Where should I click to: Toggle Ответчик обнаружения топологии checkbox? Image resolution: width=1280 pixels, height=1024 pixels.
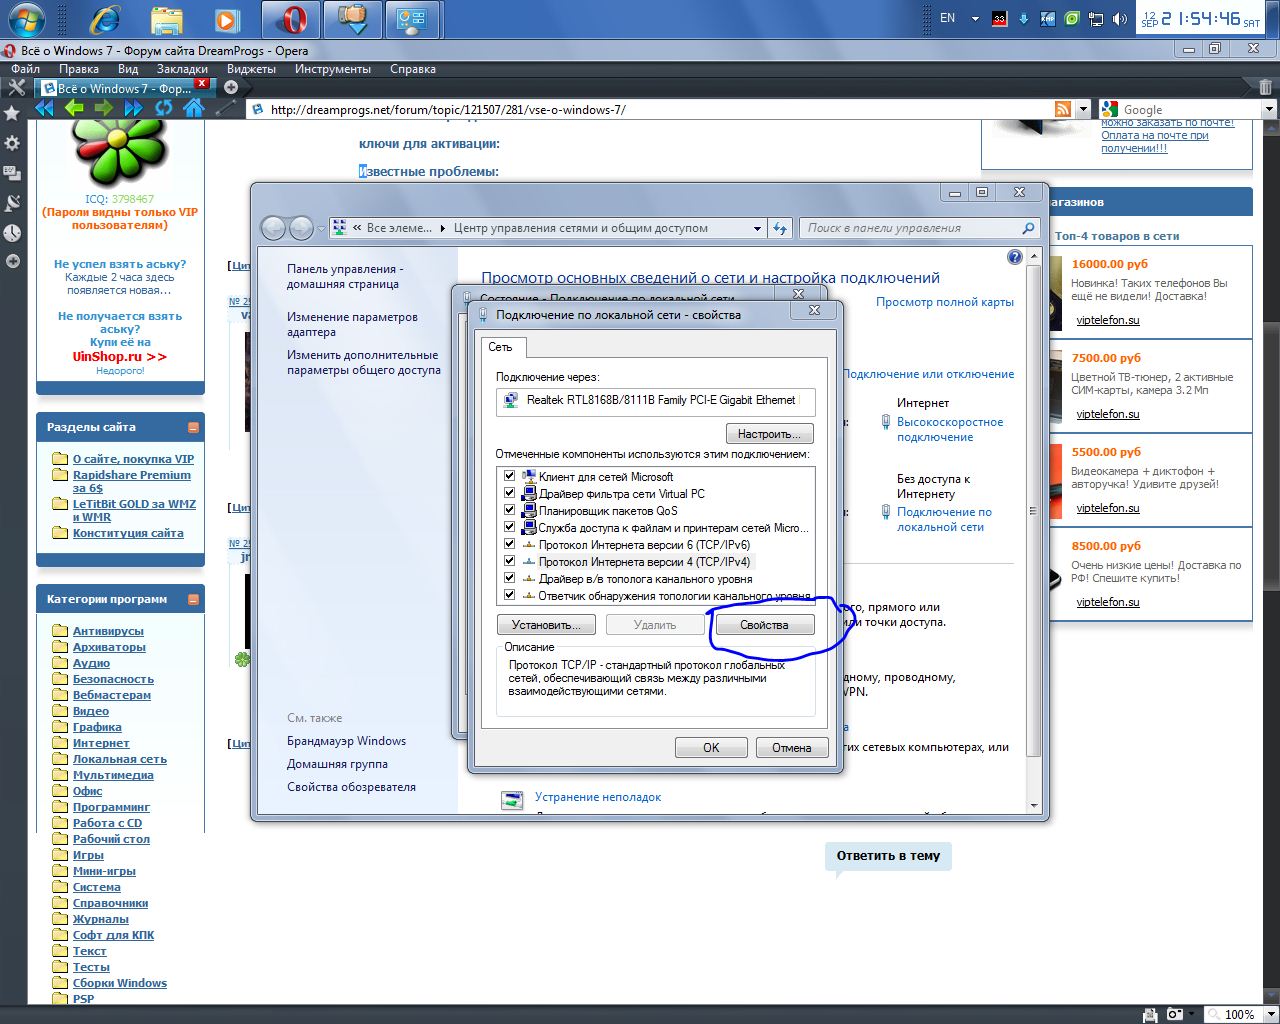tap(509, 595)
